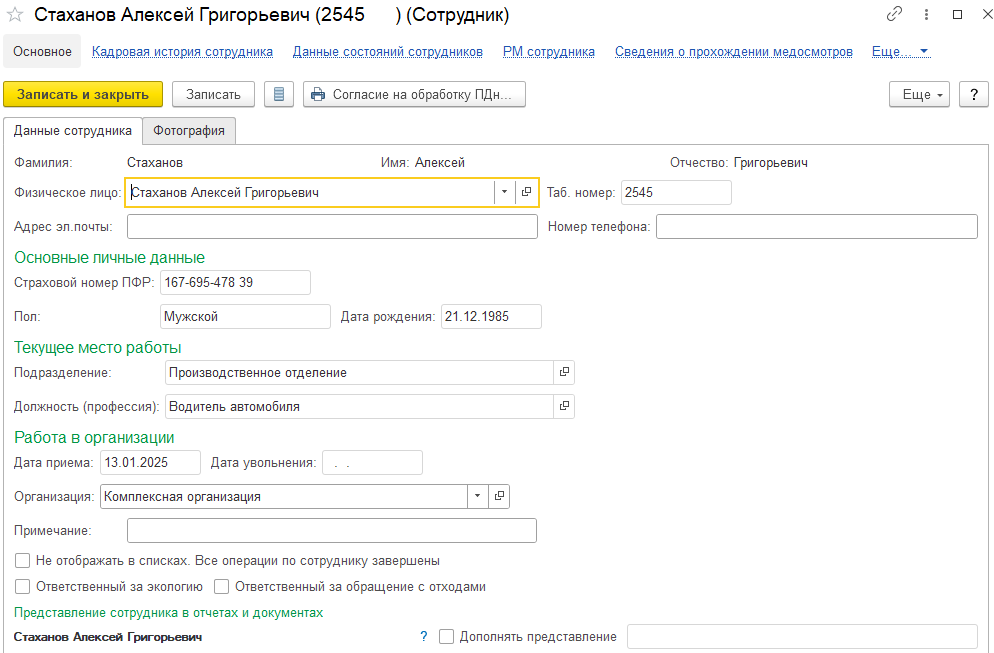Viewport: 994px width, 653px height.
Task: Open the Физическое лицо record form
Action: click(x=527, y=192)
